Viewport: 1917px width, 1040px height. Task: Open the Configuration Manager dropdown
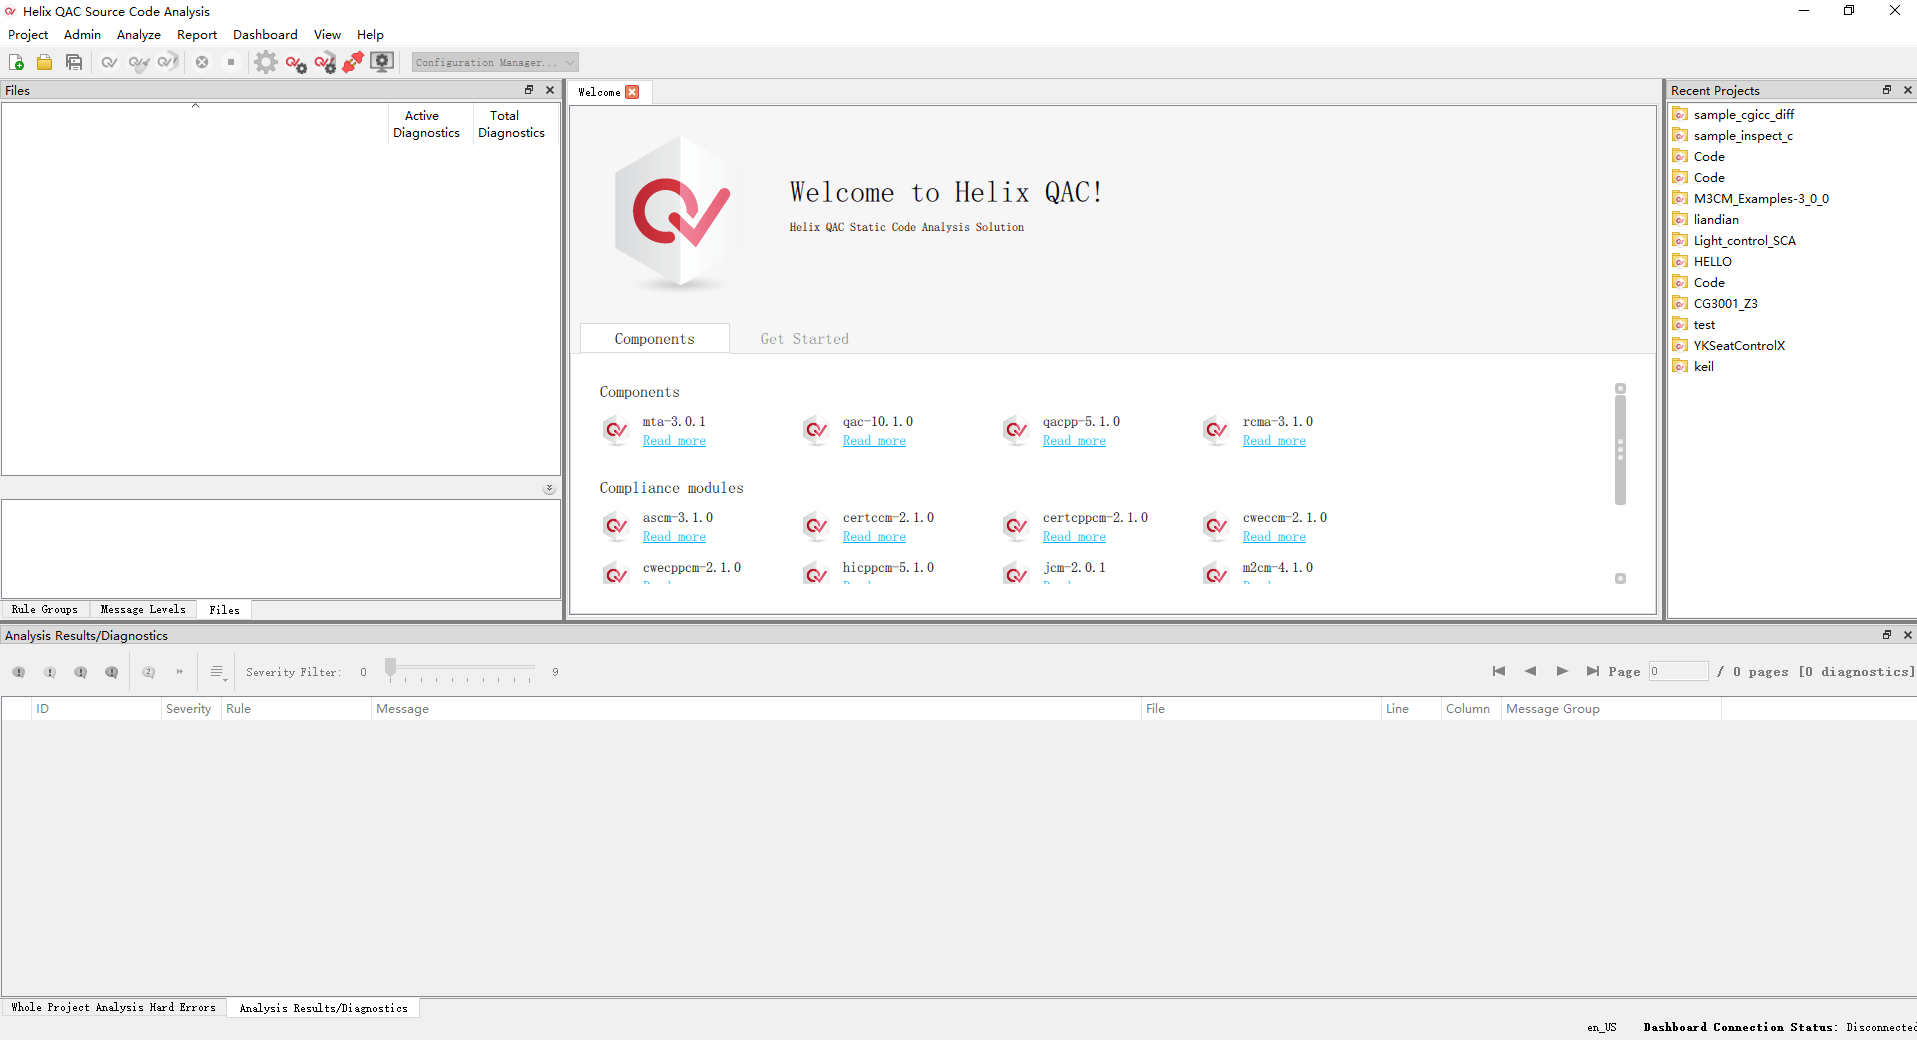pos(493,62)
